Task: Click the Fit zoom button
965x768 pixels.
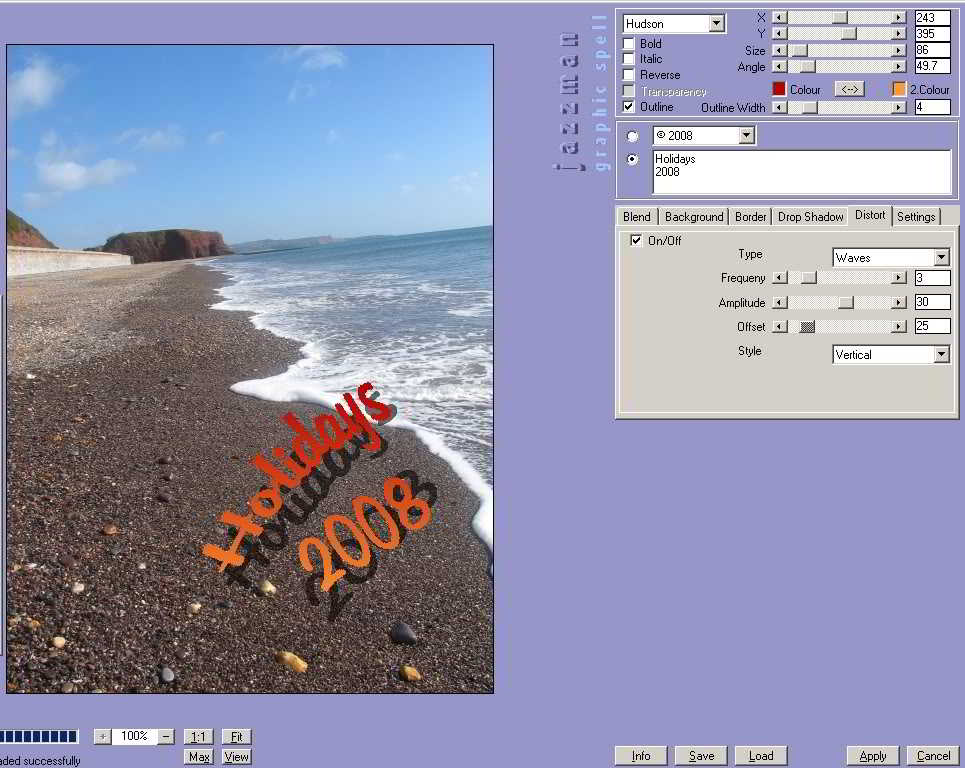Action: tap(237, 737)
